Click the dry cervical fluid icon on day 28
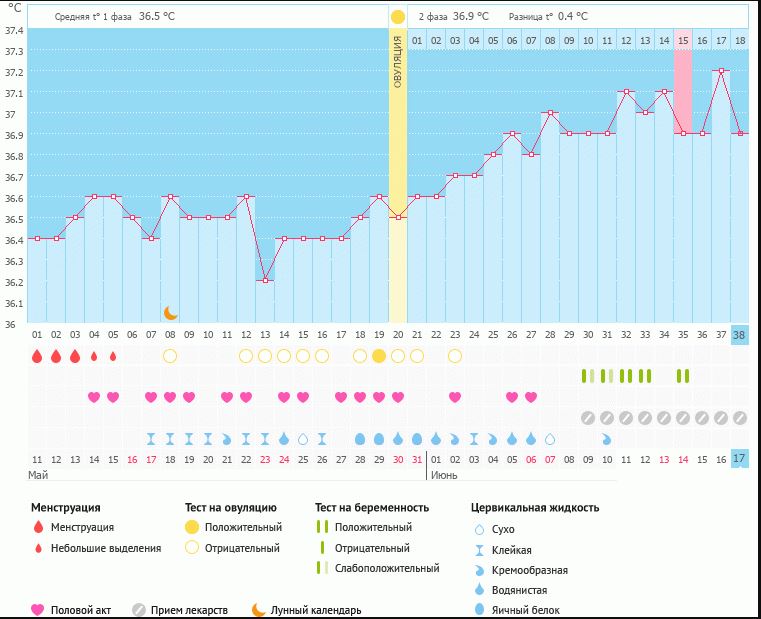761x619 pixels. tap(550, 439)
